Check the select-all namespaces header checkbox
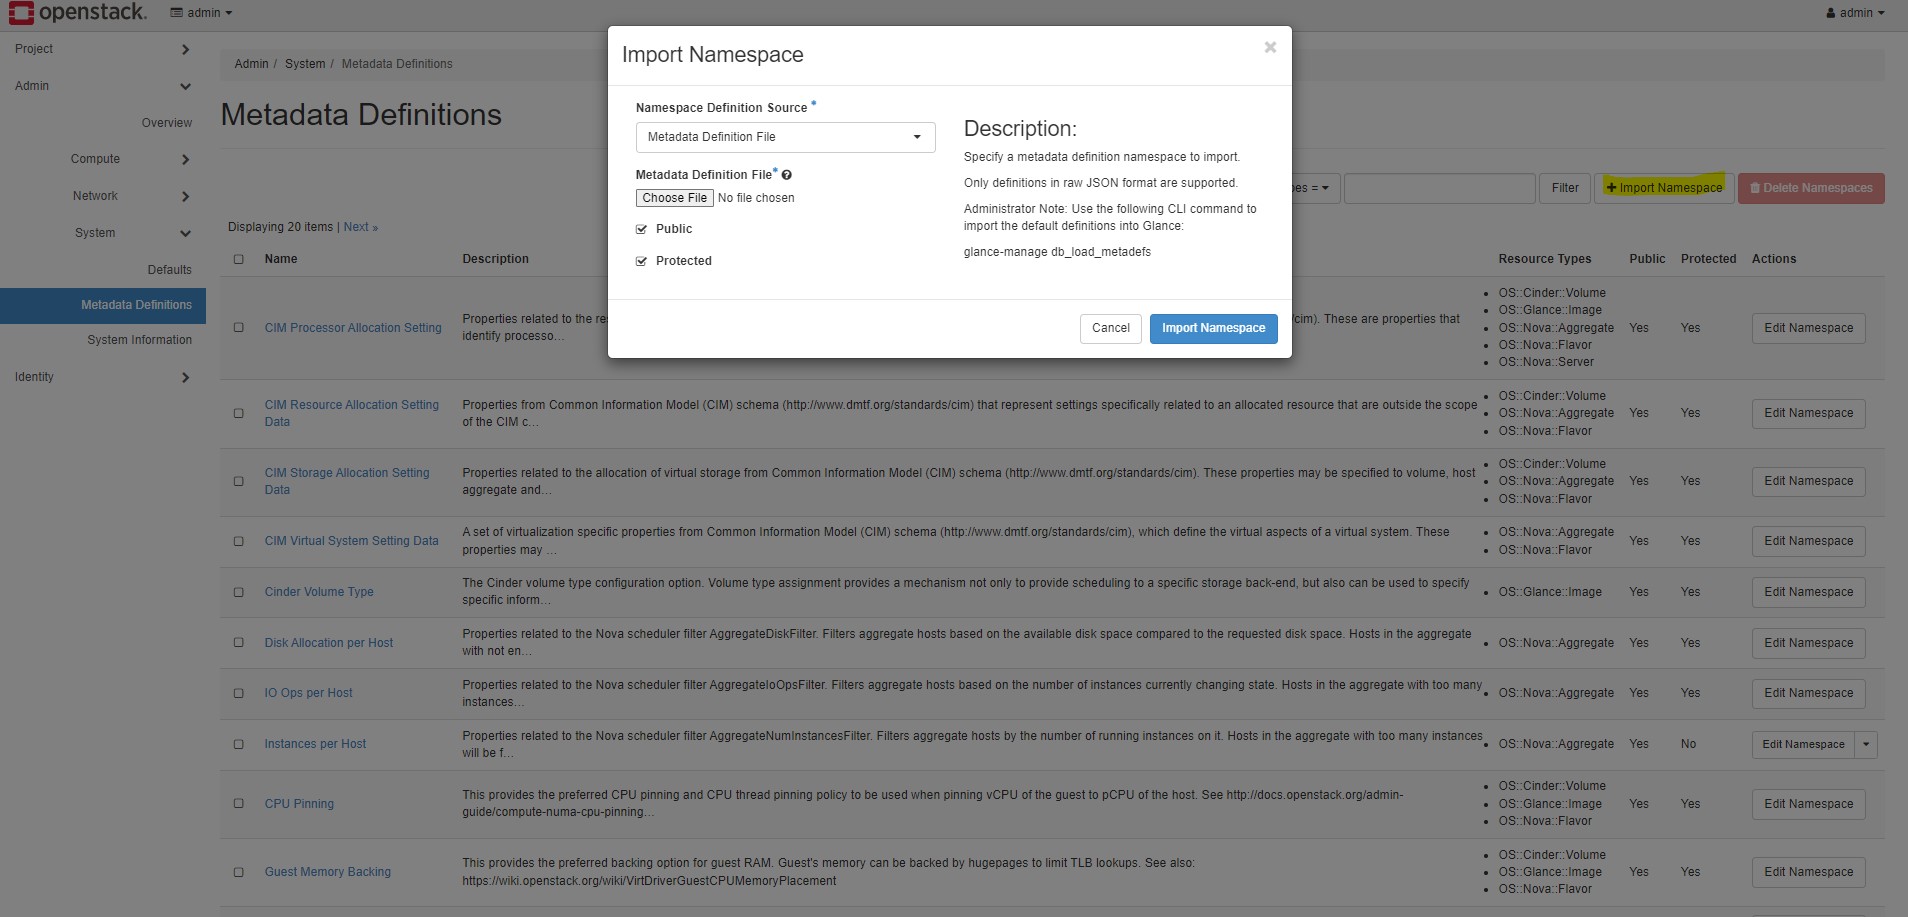 coord(239,259)
